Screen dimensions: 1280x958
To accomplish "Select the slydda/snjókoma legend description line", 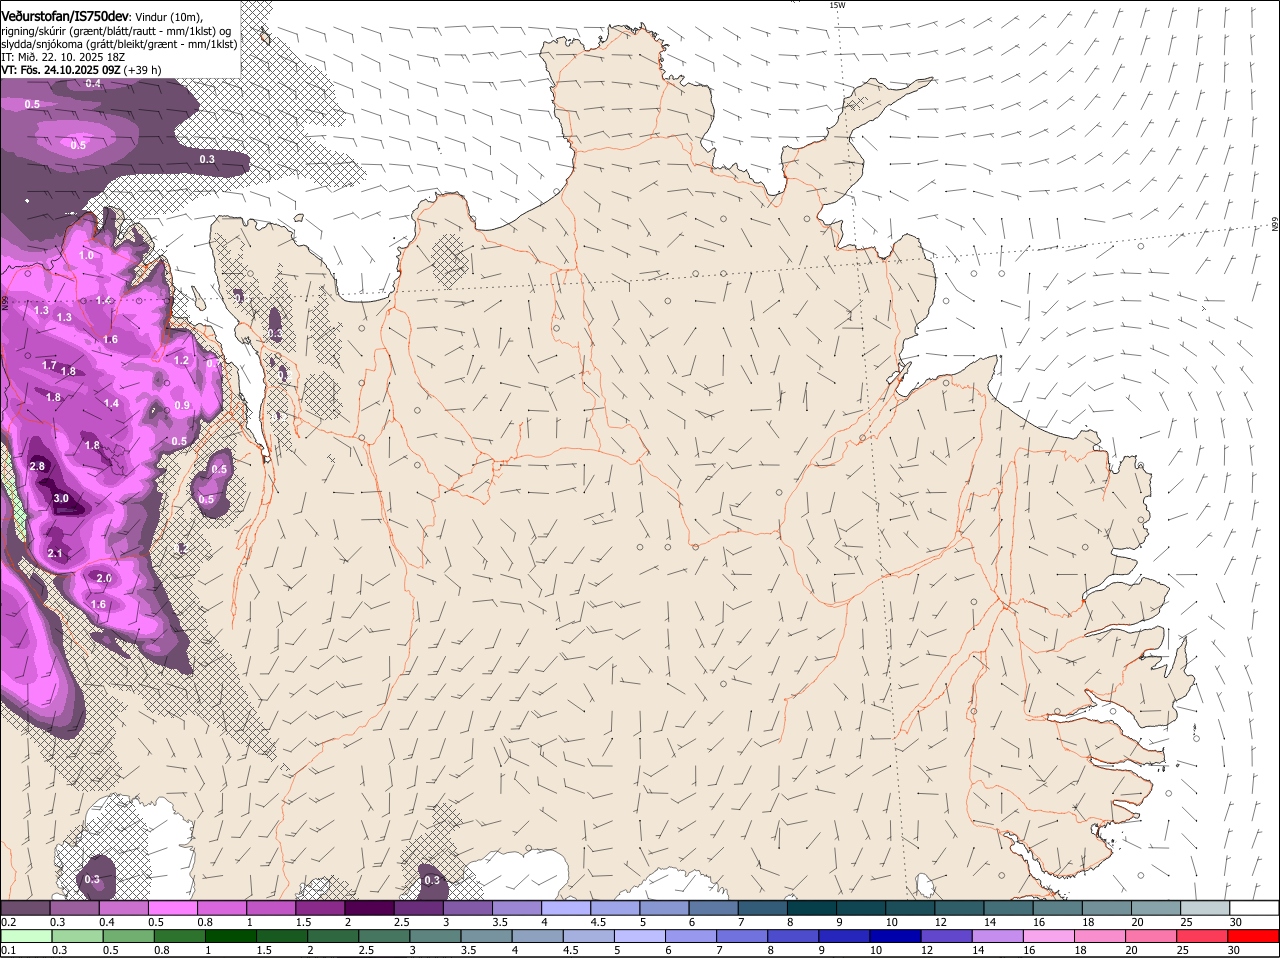I will pos(119,44).
